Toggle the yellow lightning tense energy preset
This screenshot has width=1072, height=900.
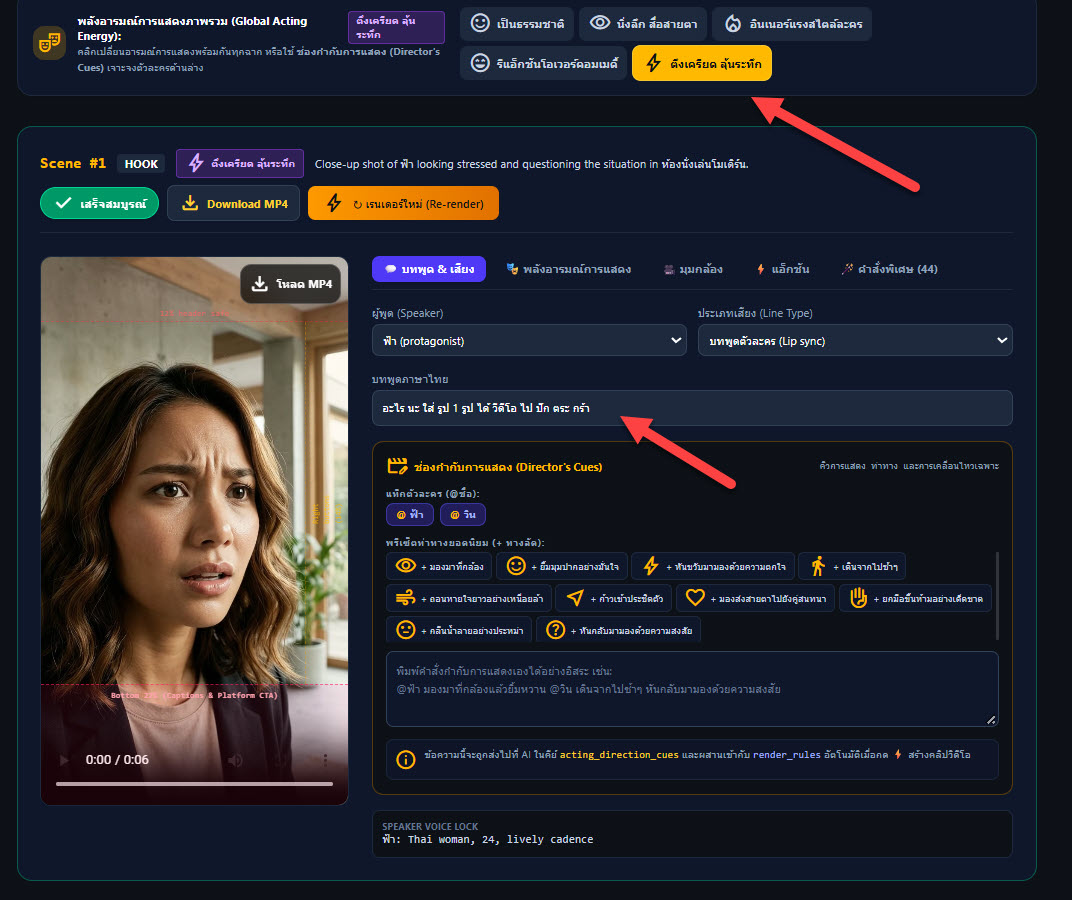click(702, 64)
